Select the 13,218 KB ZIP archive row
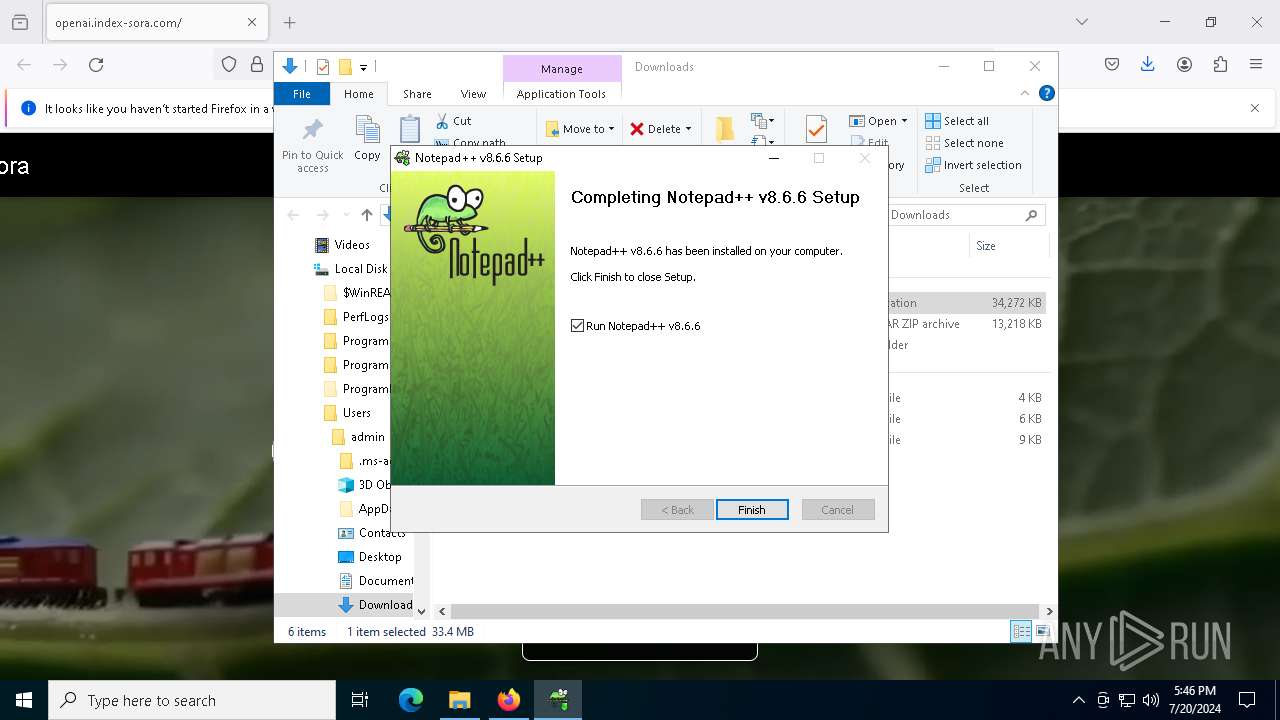The image size is (1280, 720). coord(966,324)
